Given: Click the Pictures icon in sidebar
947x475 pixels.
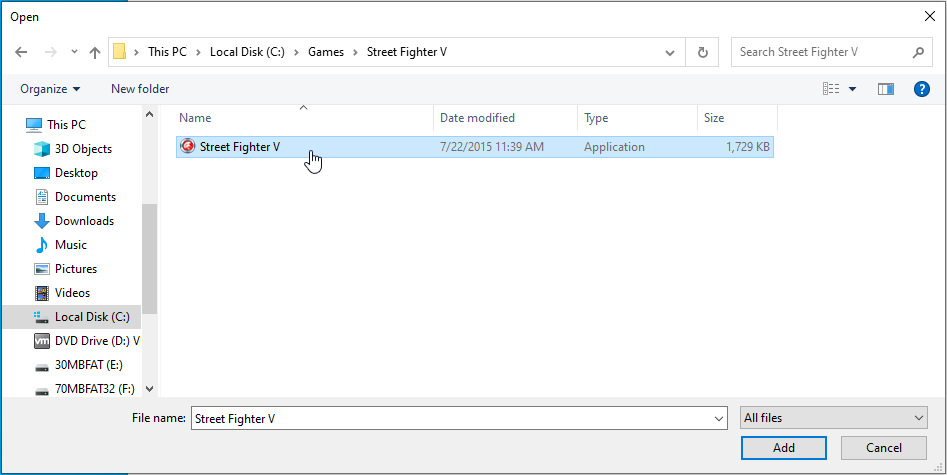Looking at the screenshot, I should 42,269.
